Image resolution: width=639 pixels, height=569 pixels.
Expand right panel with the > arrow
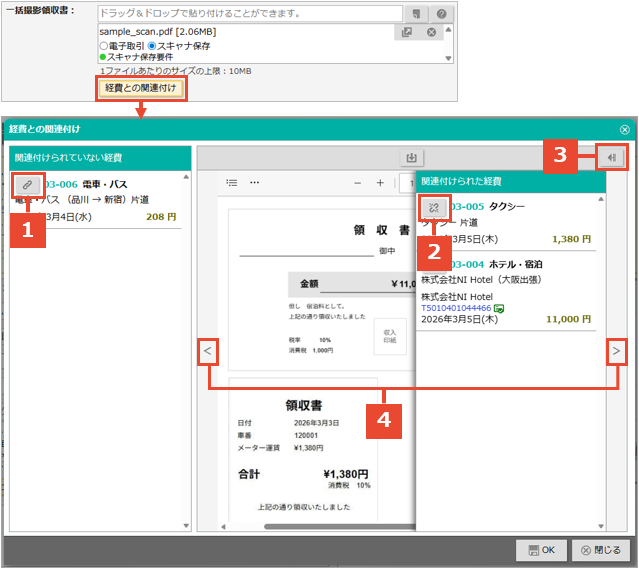(616, 351)
